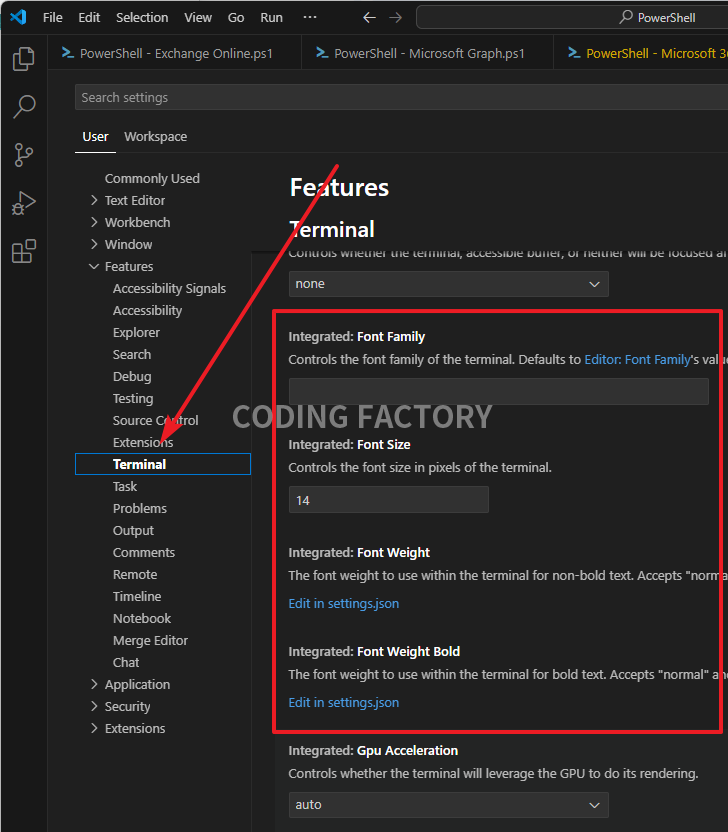Switch to PowerShell - Exchange Online.ps1 tab

[175, 53]
